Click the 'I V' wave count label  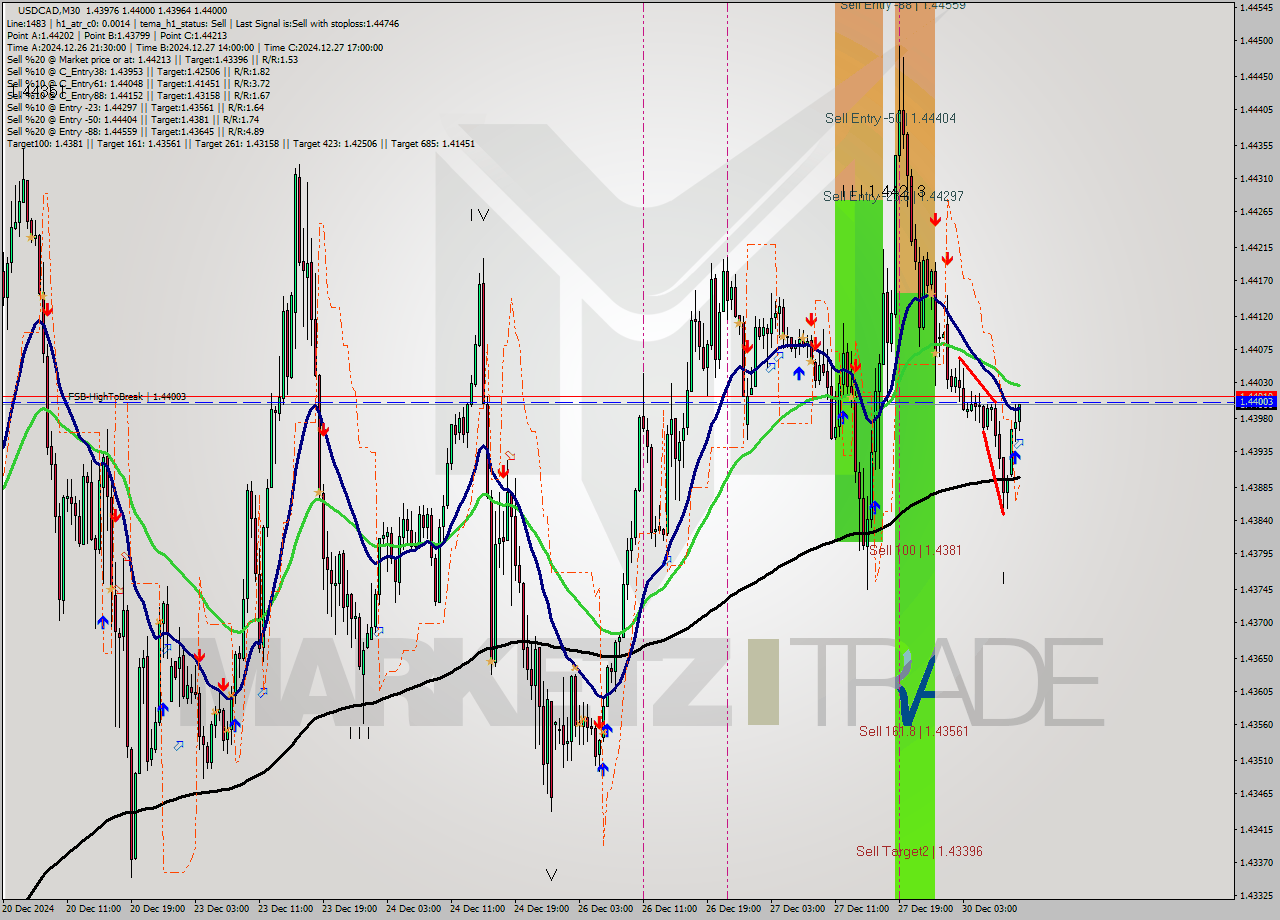coord(480,214)
